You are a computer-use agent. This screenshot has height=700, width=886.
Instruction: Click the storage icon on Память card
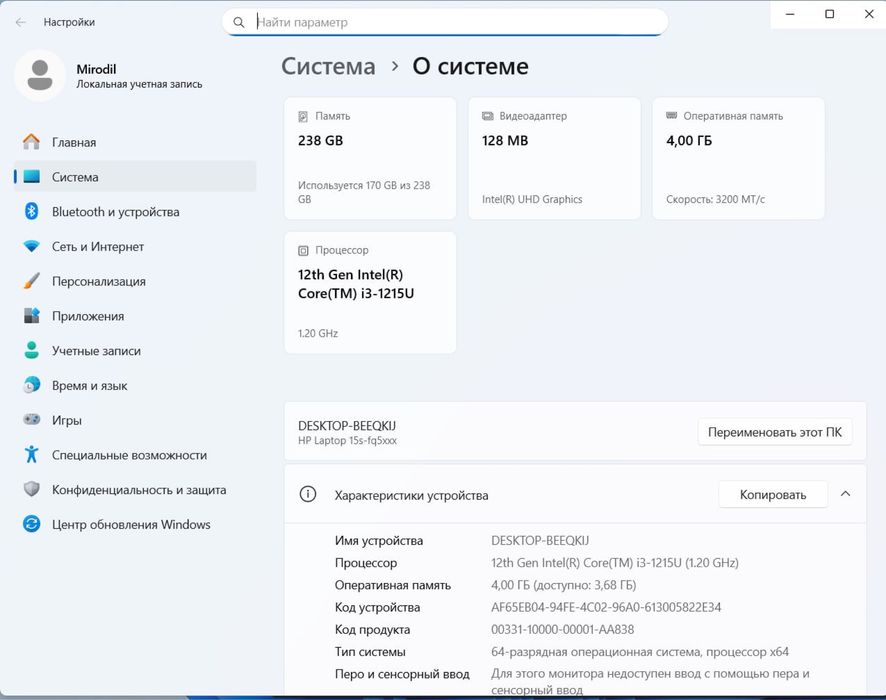click(x=303, y=116)
